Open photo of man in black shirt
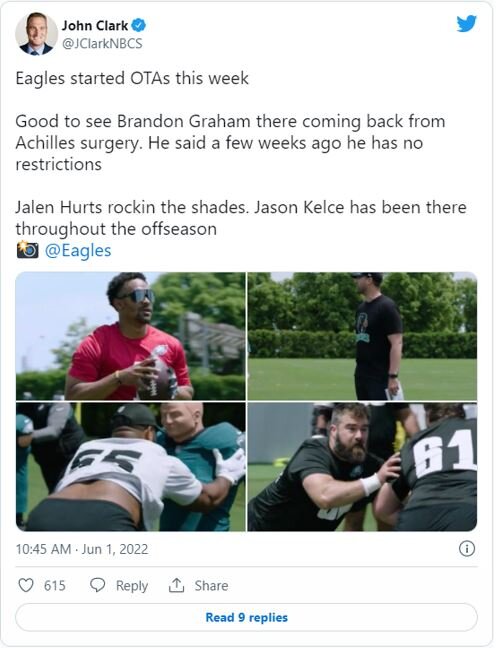The height and width of the screenshot is (648, 496). pos(362,336)
